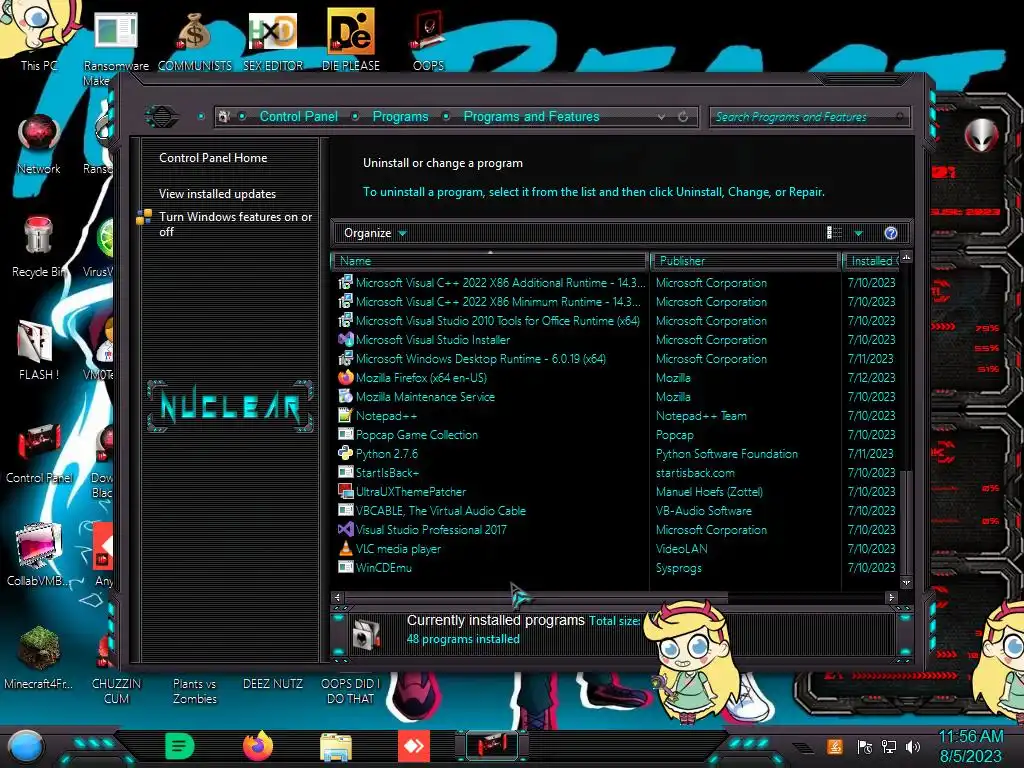Open the Recycle Bin desktop icon
The width and height of the screenshot is (1024, 768).
pos(38,247)
